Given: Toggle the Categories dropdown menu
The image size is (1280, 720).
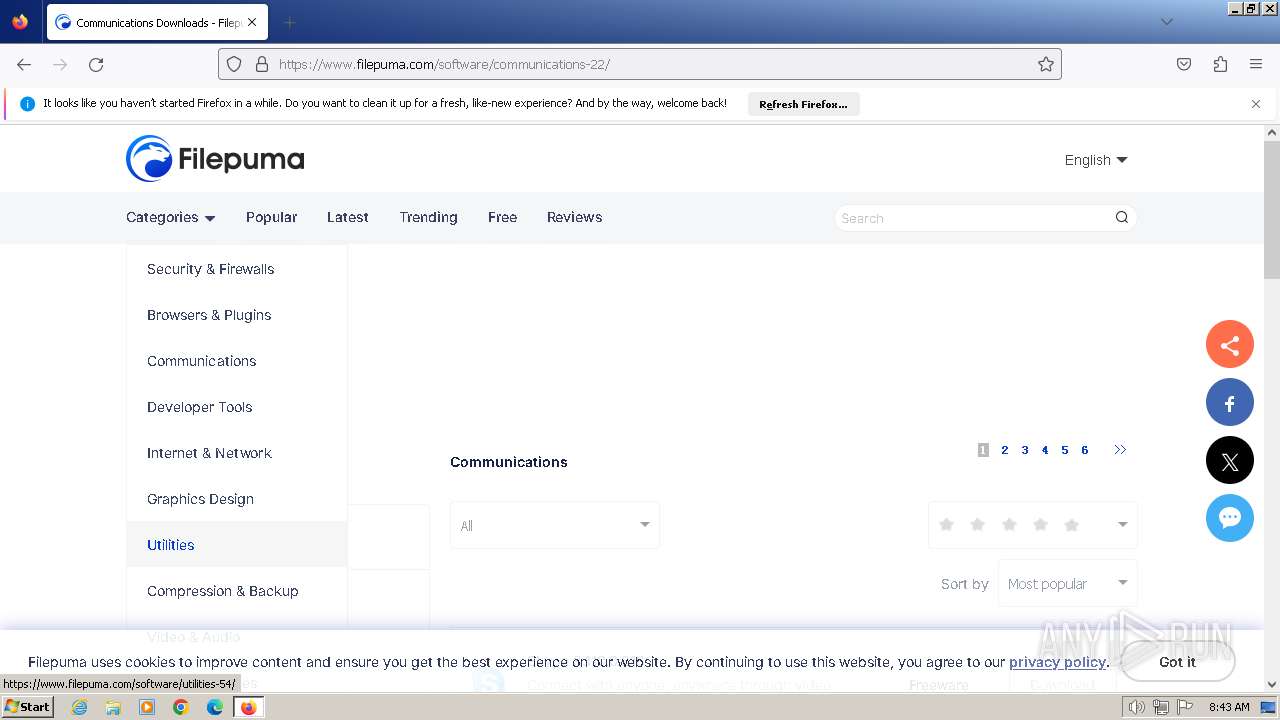Looking at the screenshot, I should (x=171, y=217).
